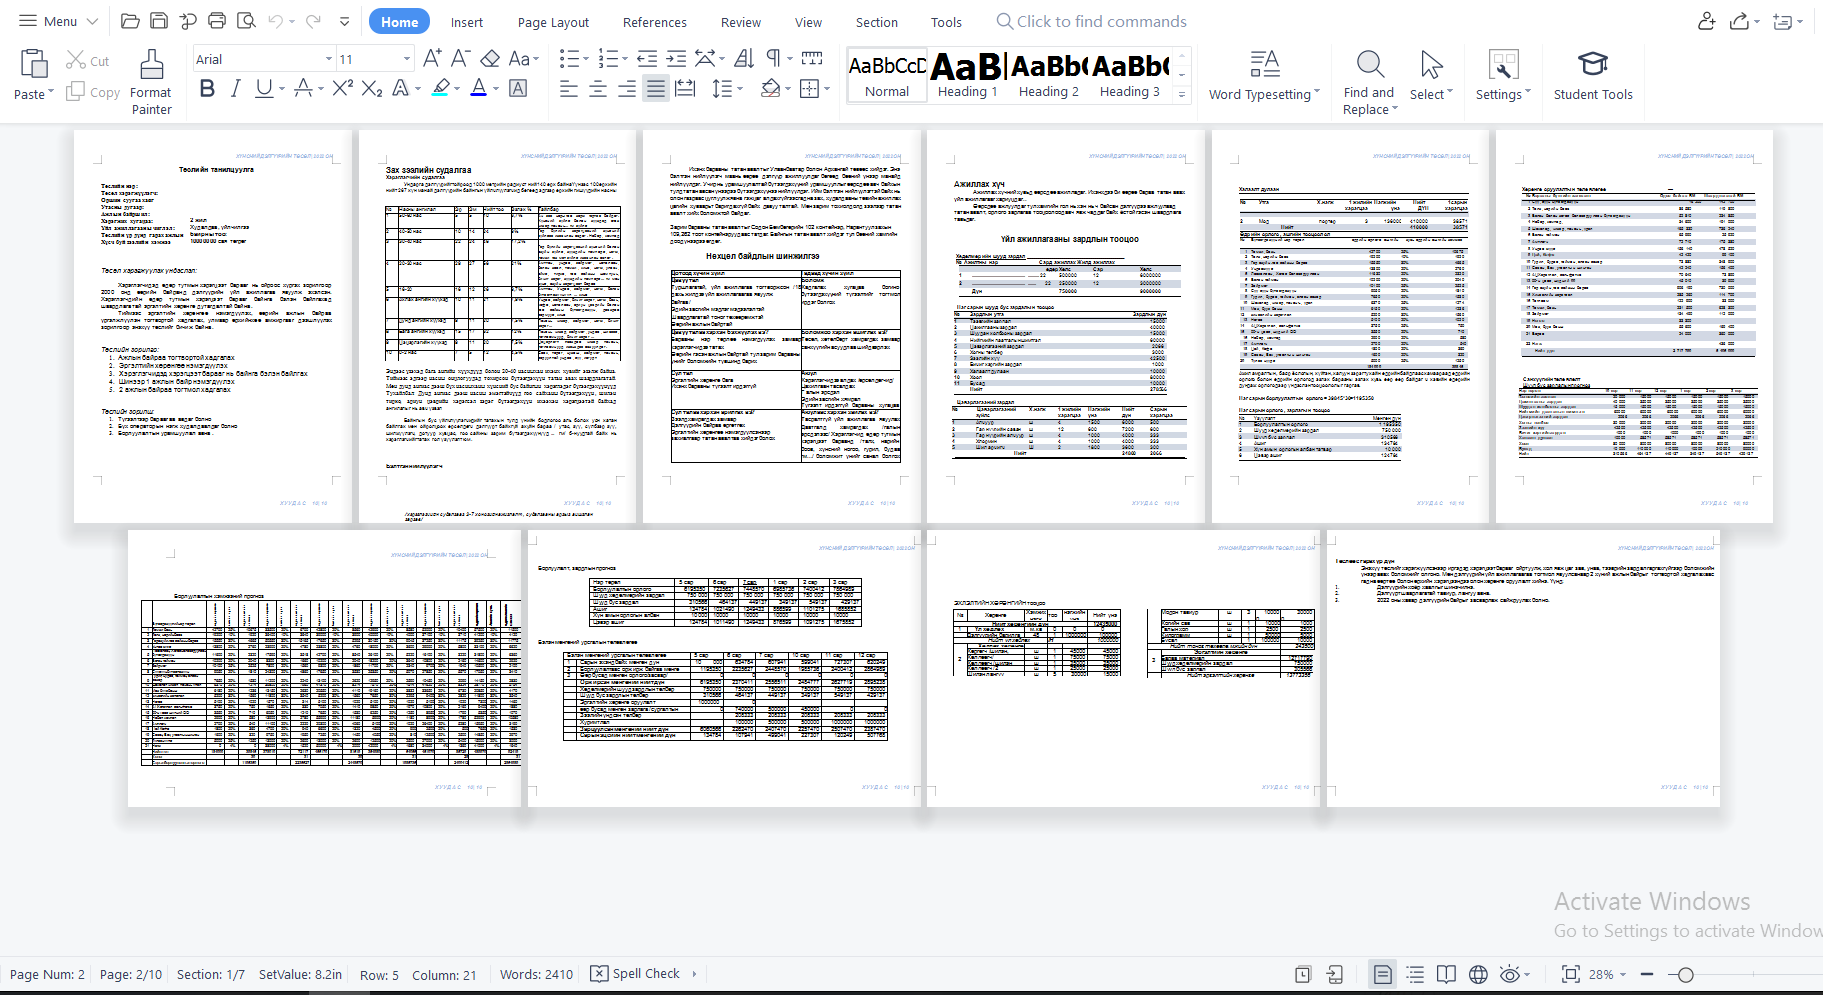Increase paragraph indent
The width and height of the screenshot is (1823, 995).
point(676,58)
